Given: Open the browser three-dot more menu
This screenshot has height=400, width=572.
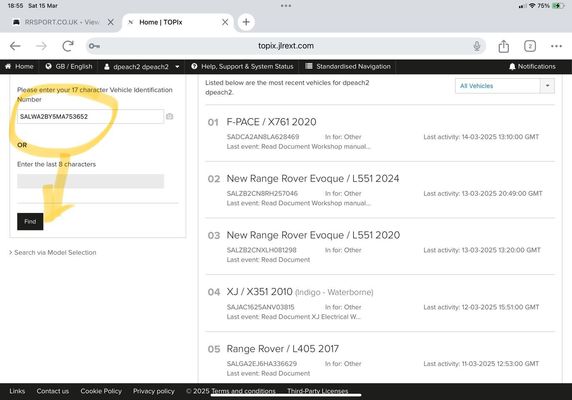Looking at the screenshot, I should click(556, 46).
